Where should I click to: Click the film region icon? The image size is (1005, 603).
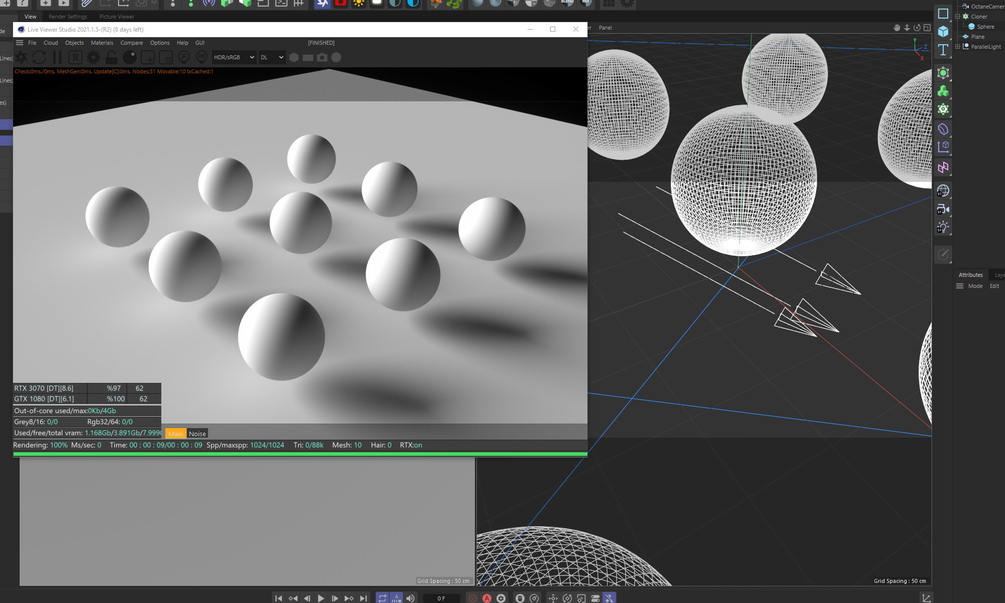[x=165, y=57]
